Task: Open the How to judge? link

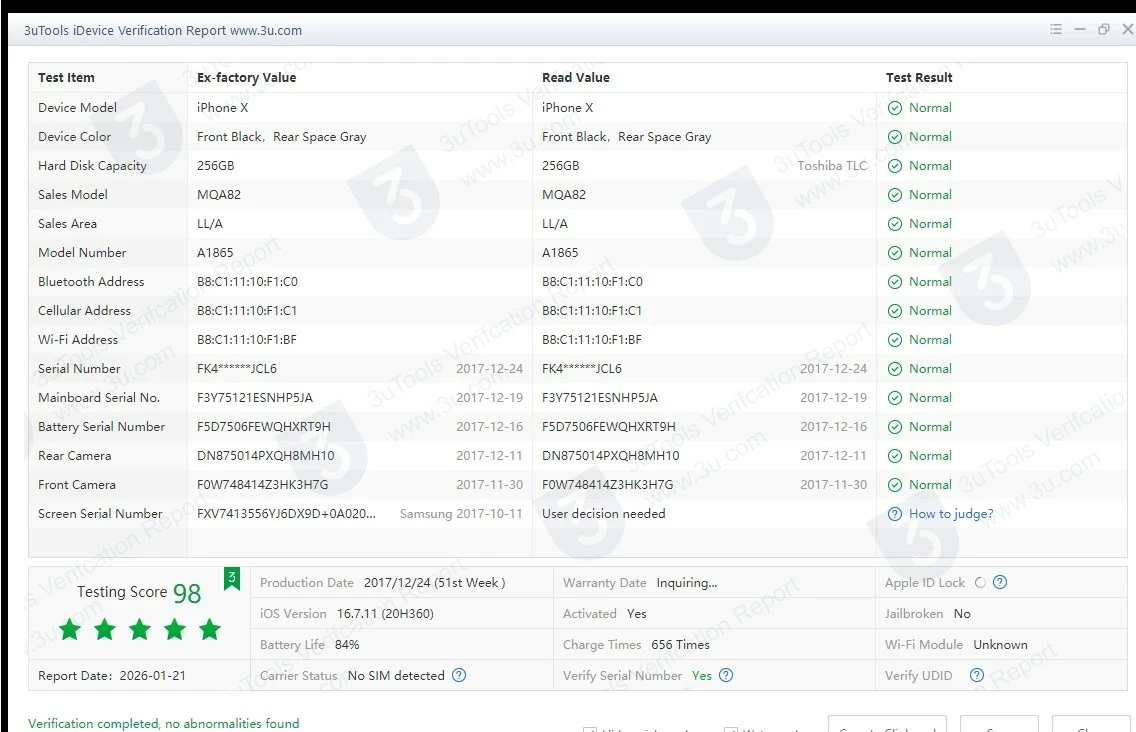Action: (951, 514)
